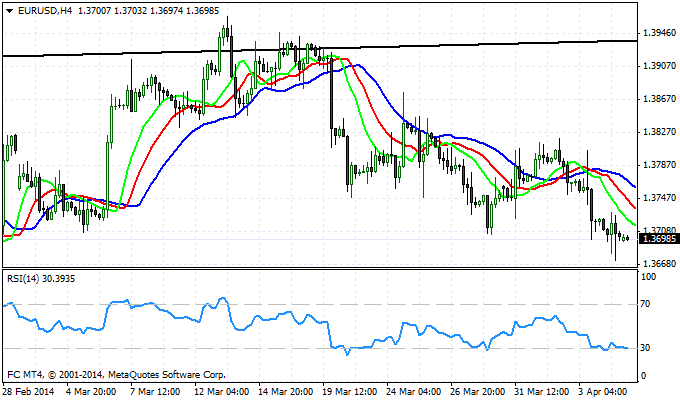Click the 1.37870 price axis label
This screenshot has height=400, width=680.
tap(659, 165)
